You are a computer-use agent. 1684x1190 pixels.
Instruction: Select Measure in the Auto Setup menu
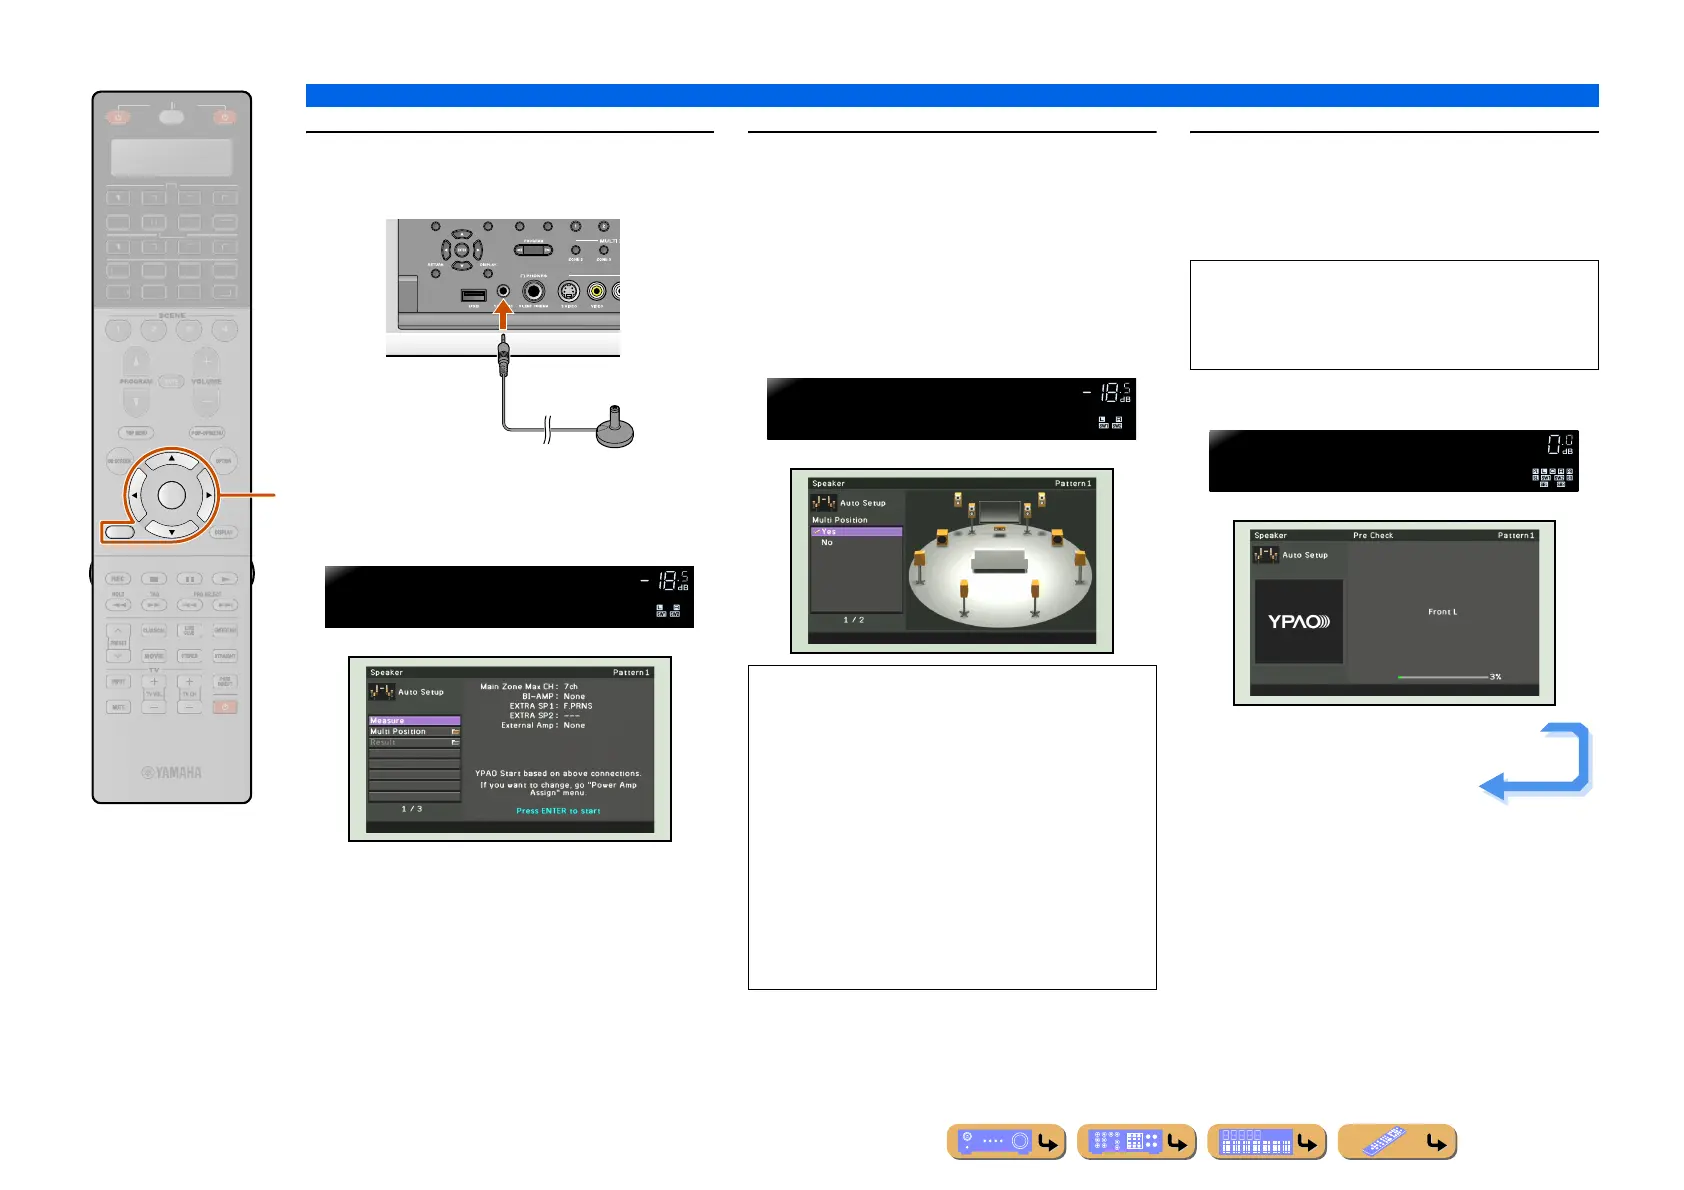tap(414, 720)
